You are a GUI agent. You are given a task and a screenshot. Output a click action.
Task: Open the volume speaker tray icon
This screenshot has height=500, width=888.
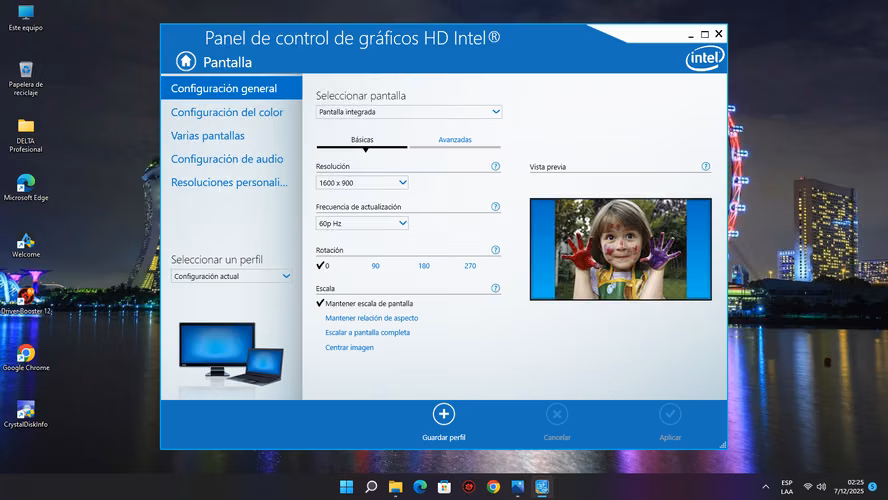coord(821,486)
